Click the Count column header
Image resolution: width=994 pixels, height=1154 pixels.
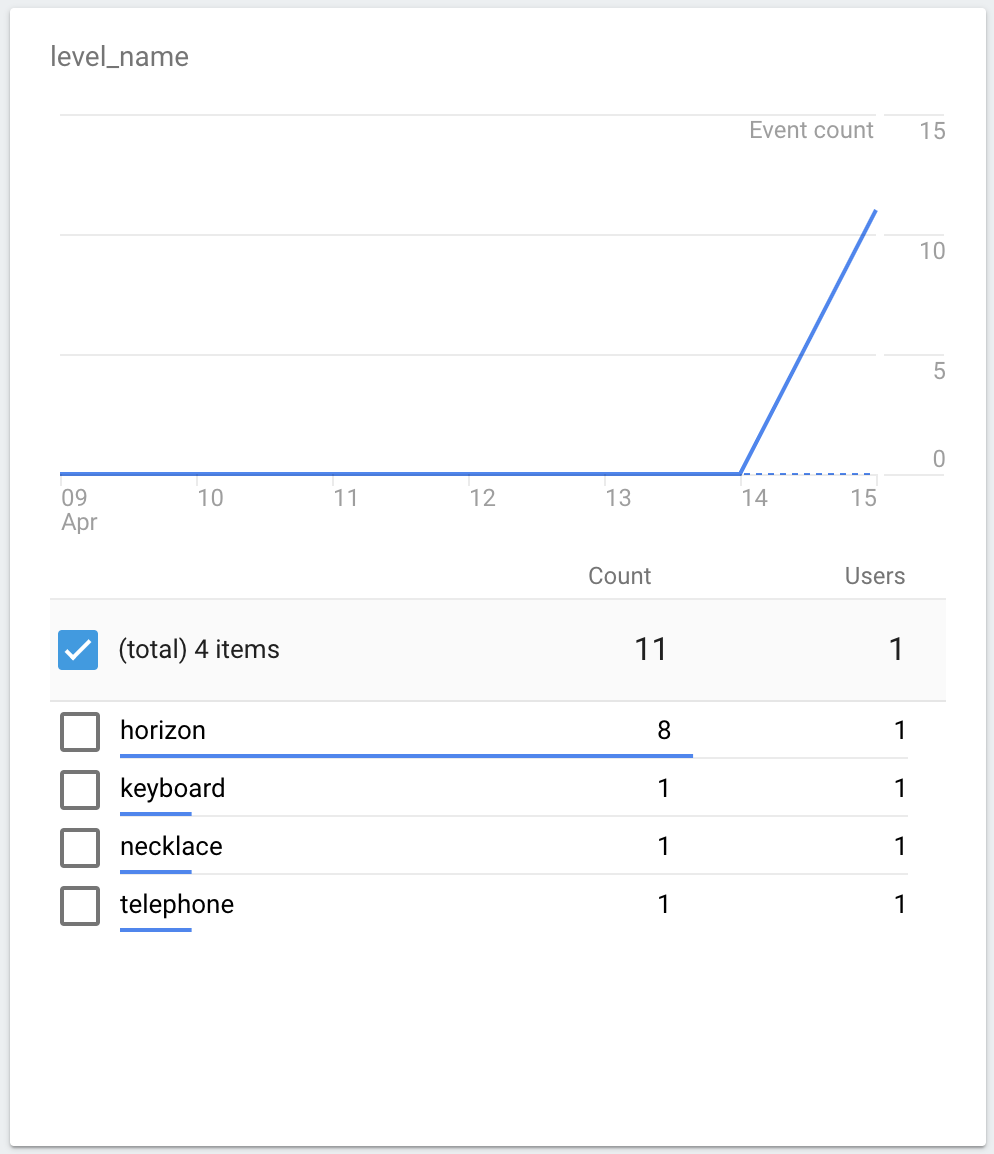pyautogui.click(x=619, y=576)
